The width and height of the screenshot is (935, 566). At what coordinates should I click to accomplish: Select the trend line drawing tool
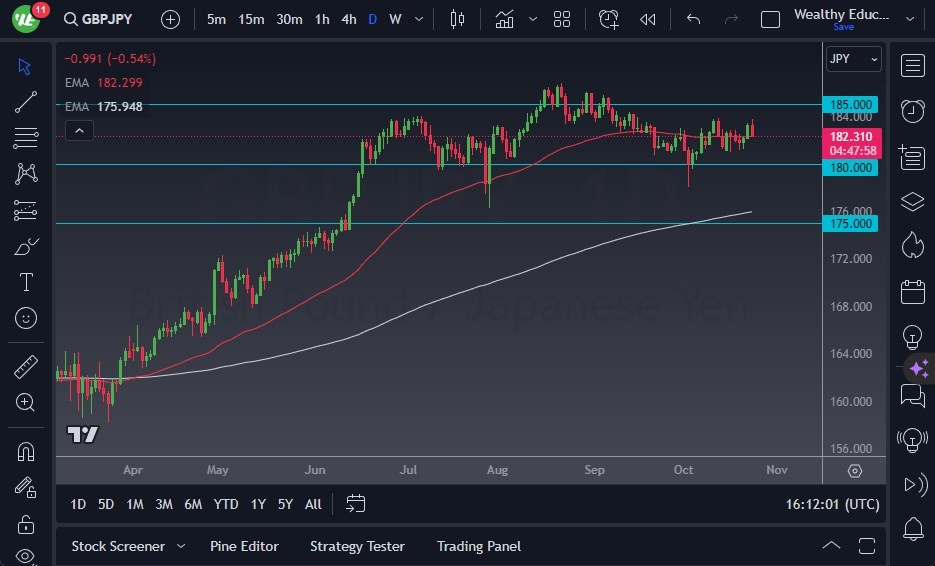click(26, 102)
